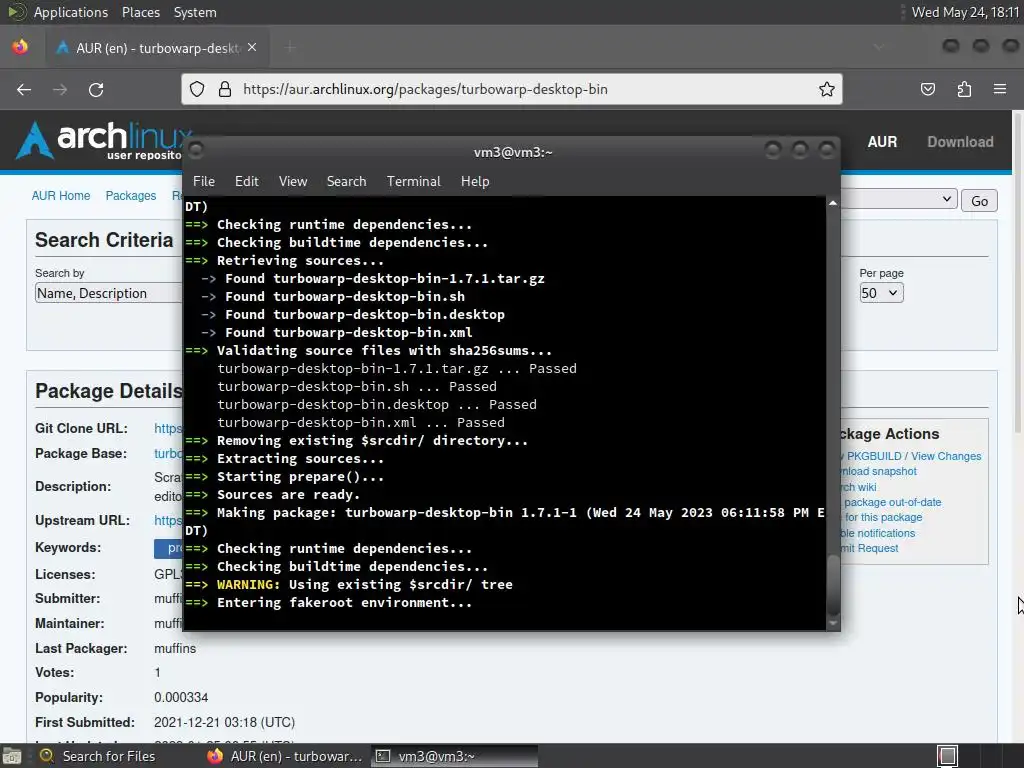The image size is (1024, 768).
Task: Click the clock Wed May 24
Action: pos(965,12)
